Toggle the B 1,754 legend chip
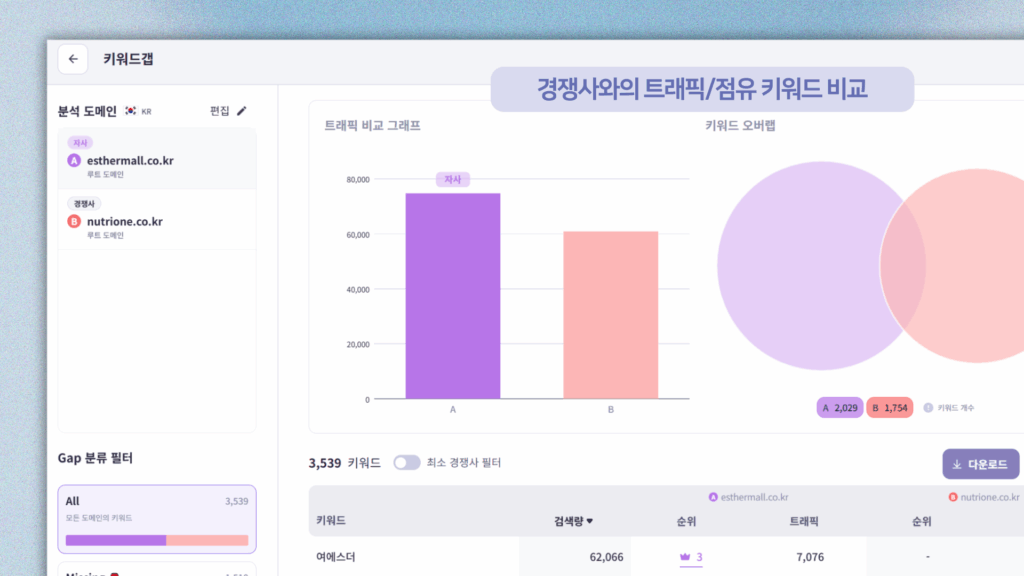This screenshot has width=1024, height=576. [889, 408]
